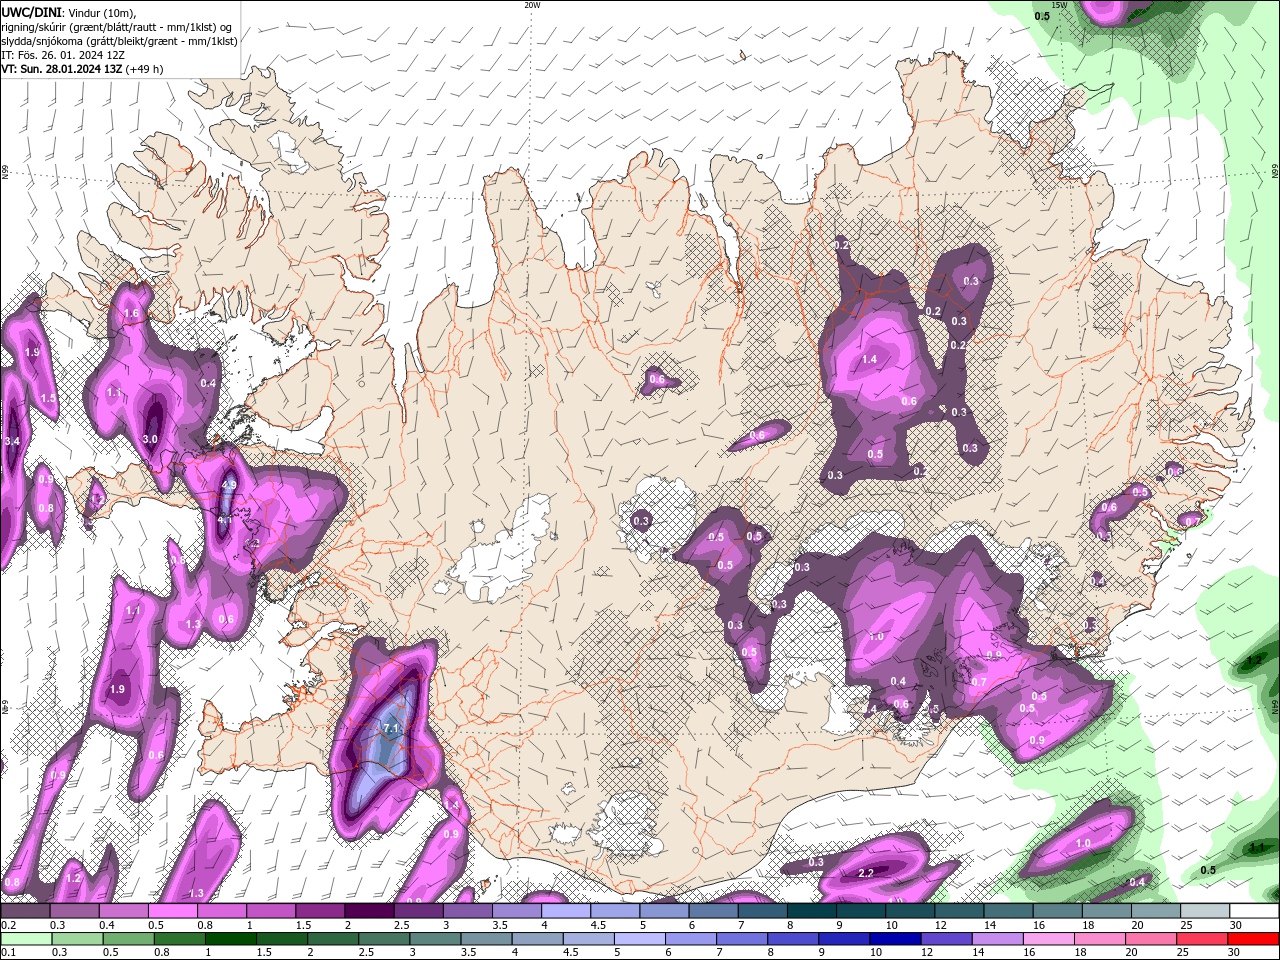This screenshot has height=960, width=1280.
Task: Click the pink lower legend swatch labeled 18
Action: [x=1099, y=939]
